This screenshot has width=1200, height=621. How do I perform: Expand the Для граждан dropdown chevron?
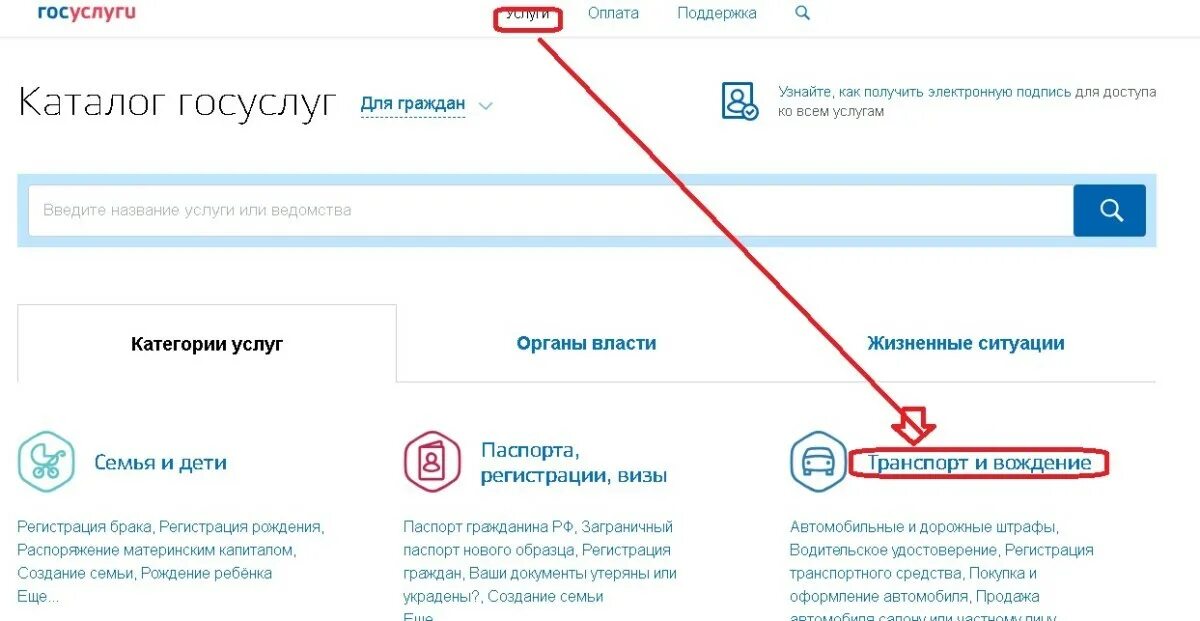tap(486, 105)
